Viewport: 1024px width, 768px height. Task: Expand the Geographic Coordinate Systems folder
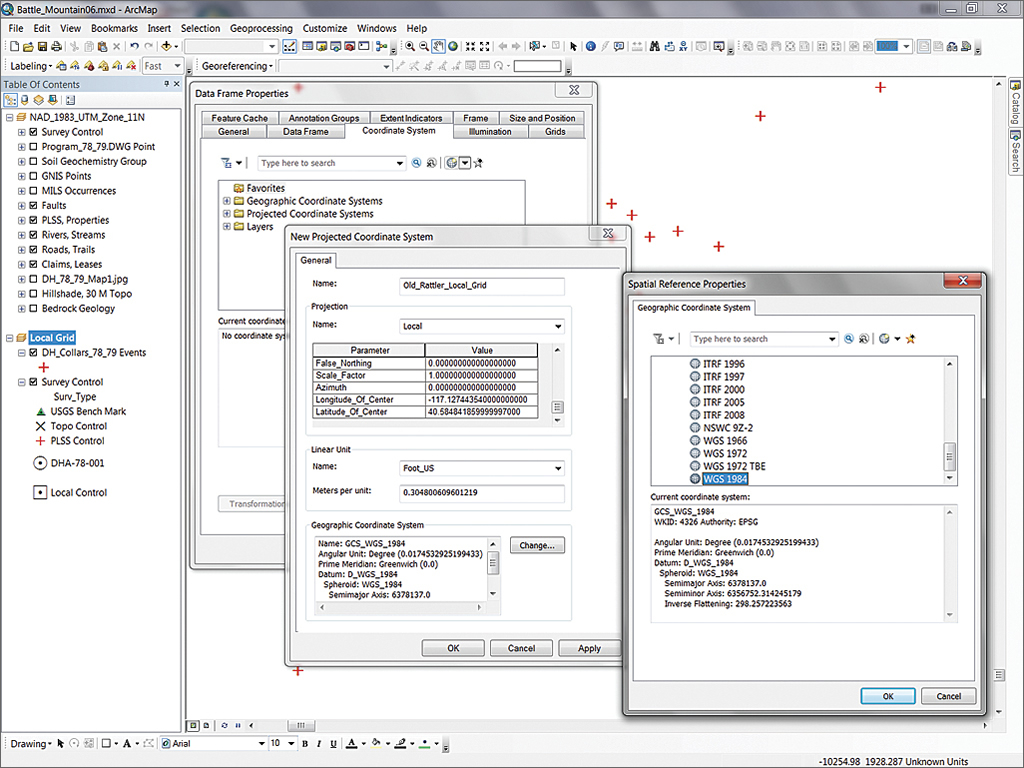[227, 201]
